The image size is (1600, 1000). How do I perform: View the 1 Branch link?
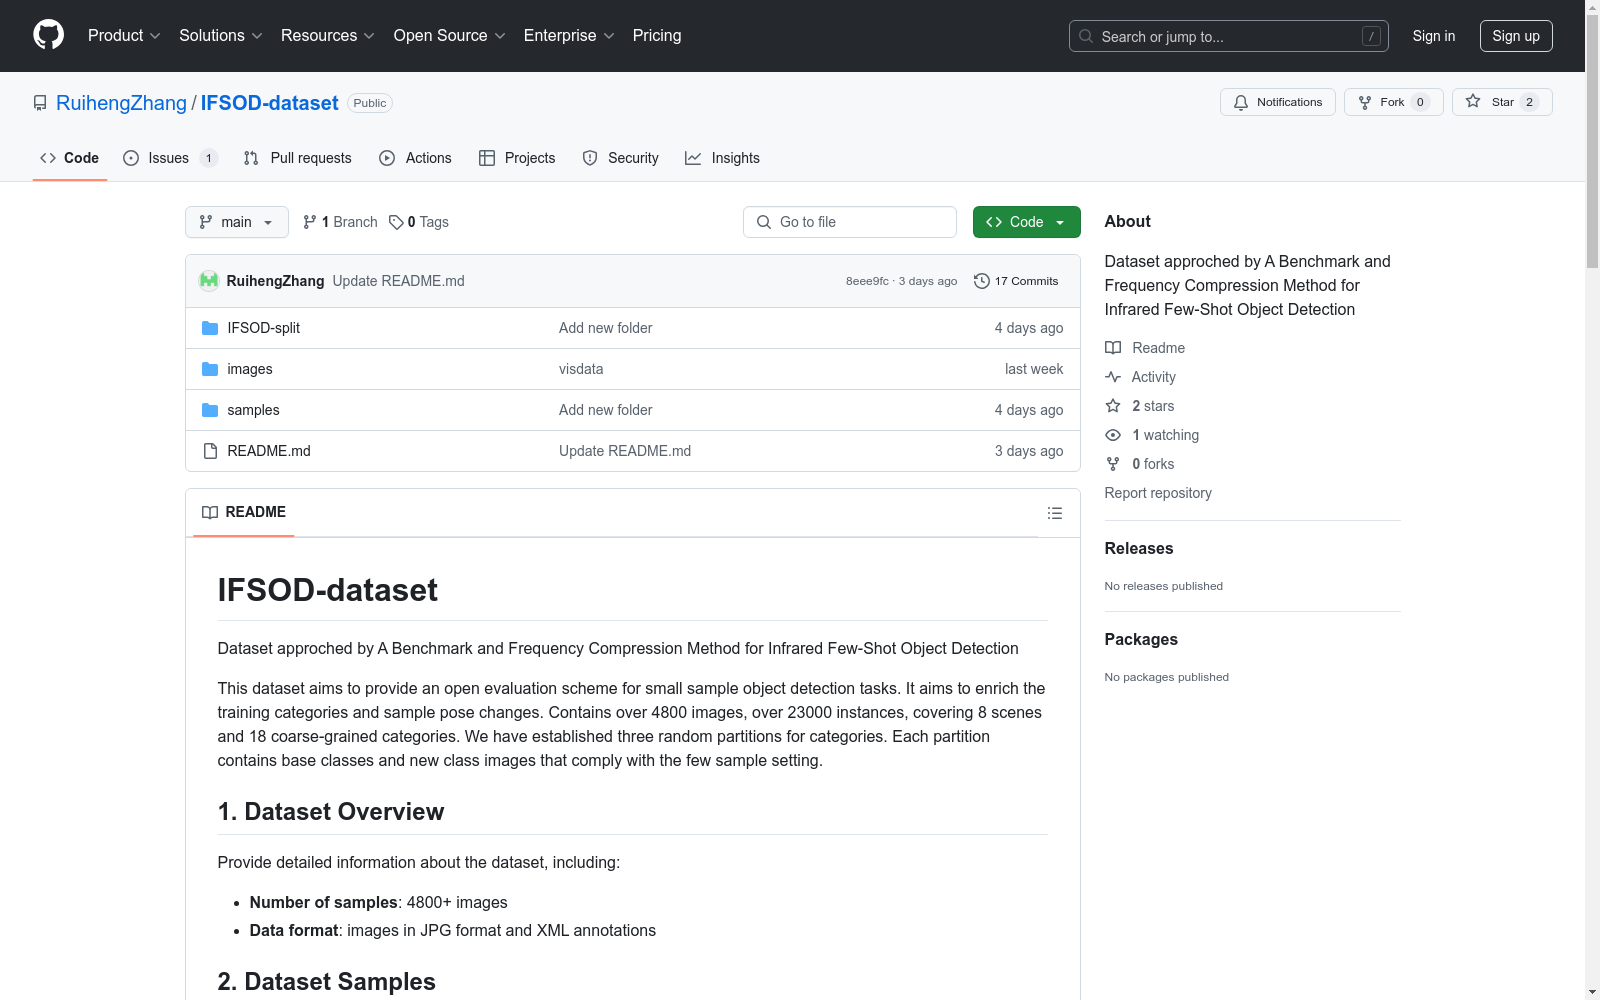(340, 222)
